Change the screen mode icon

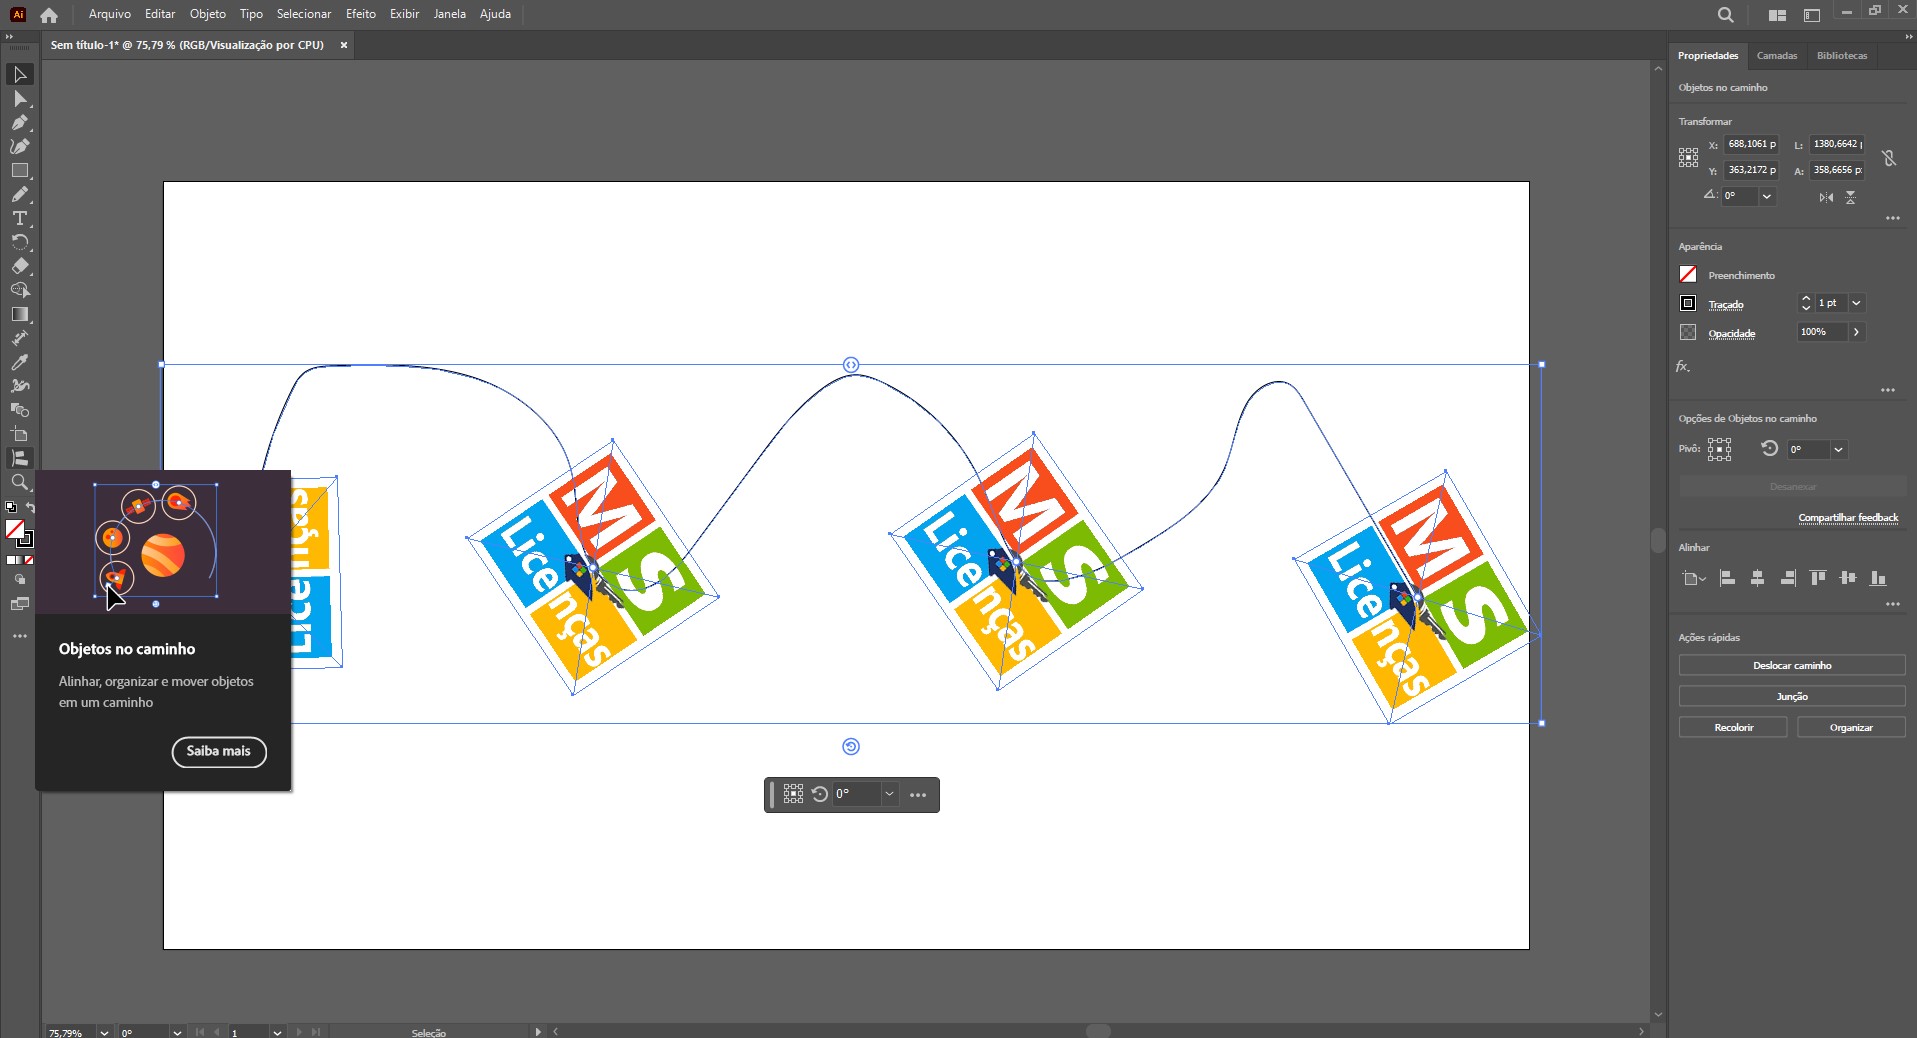(x=19, y=604)
